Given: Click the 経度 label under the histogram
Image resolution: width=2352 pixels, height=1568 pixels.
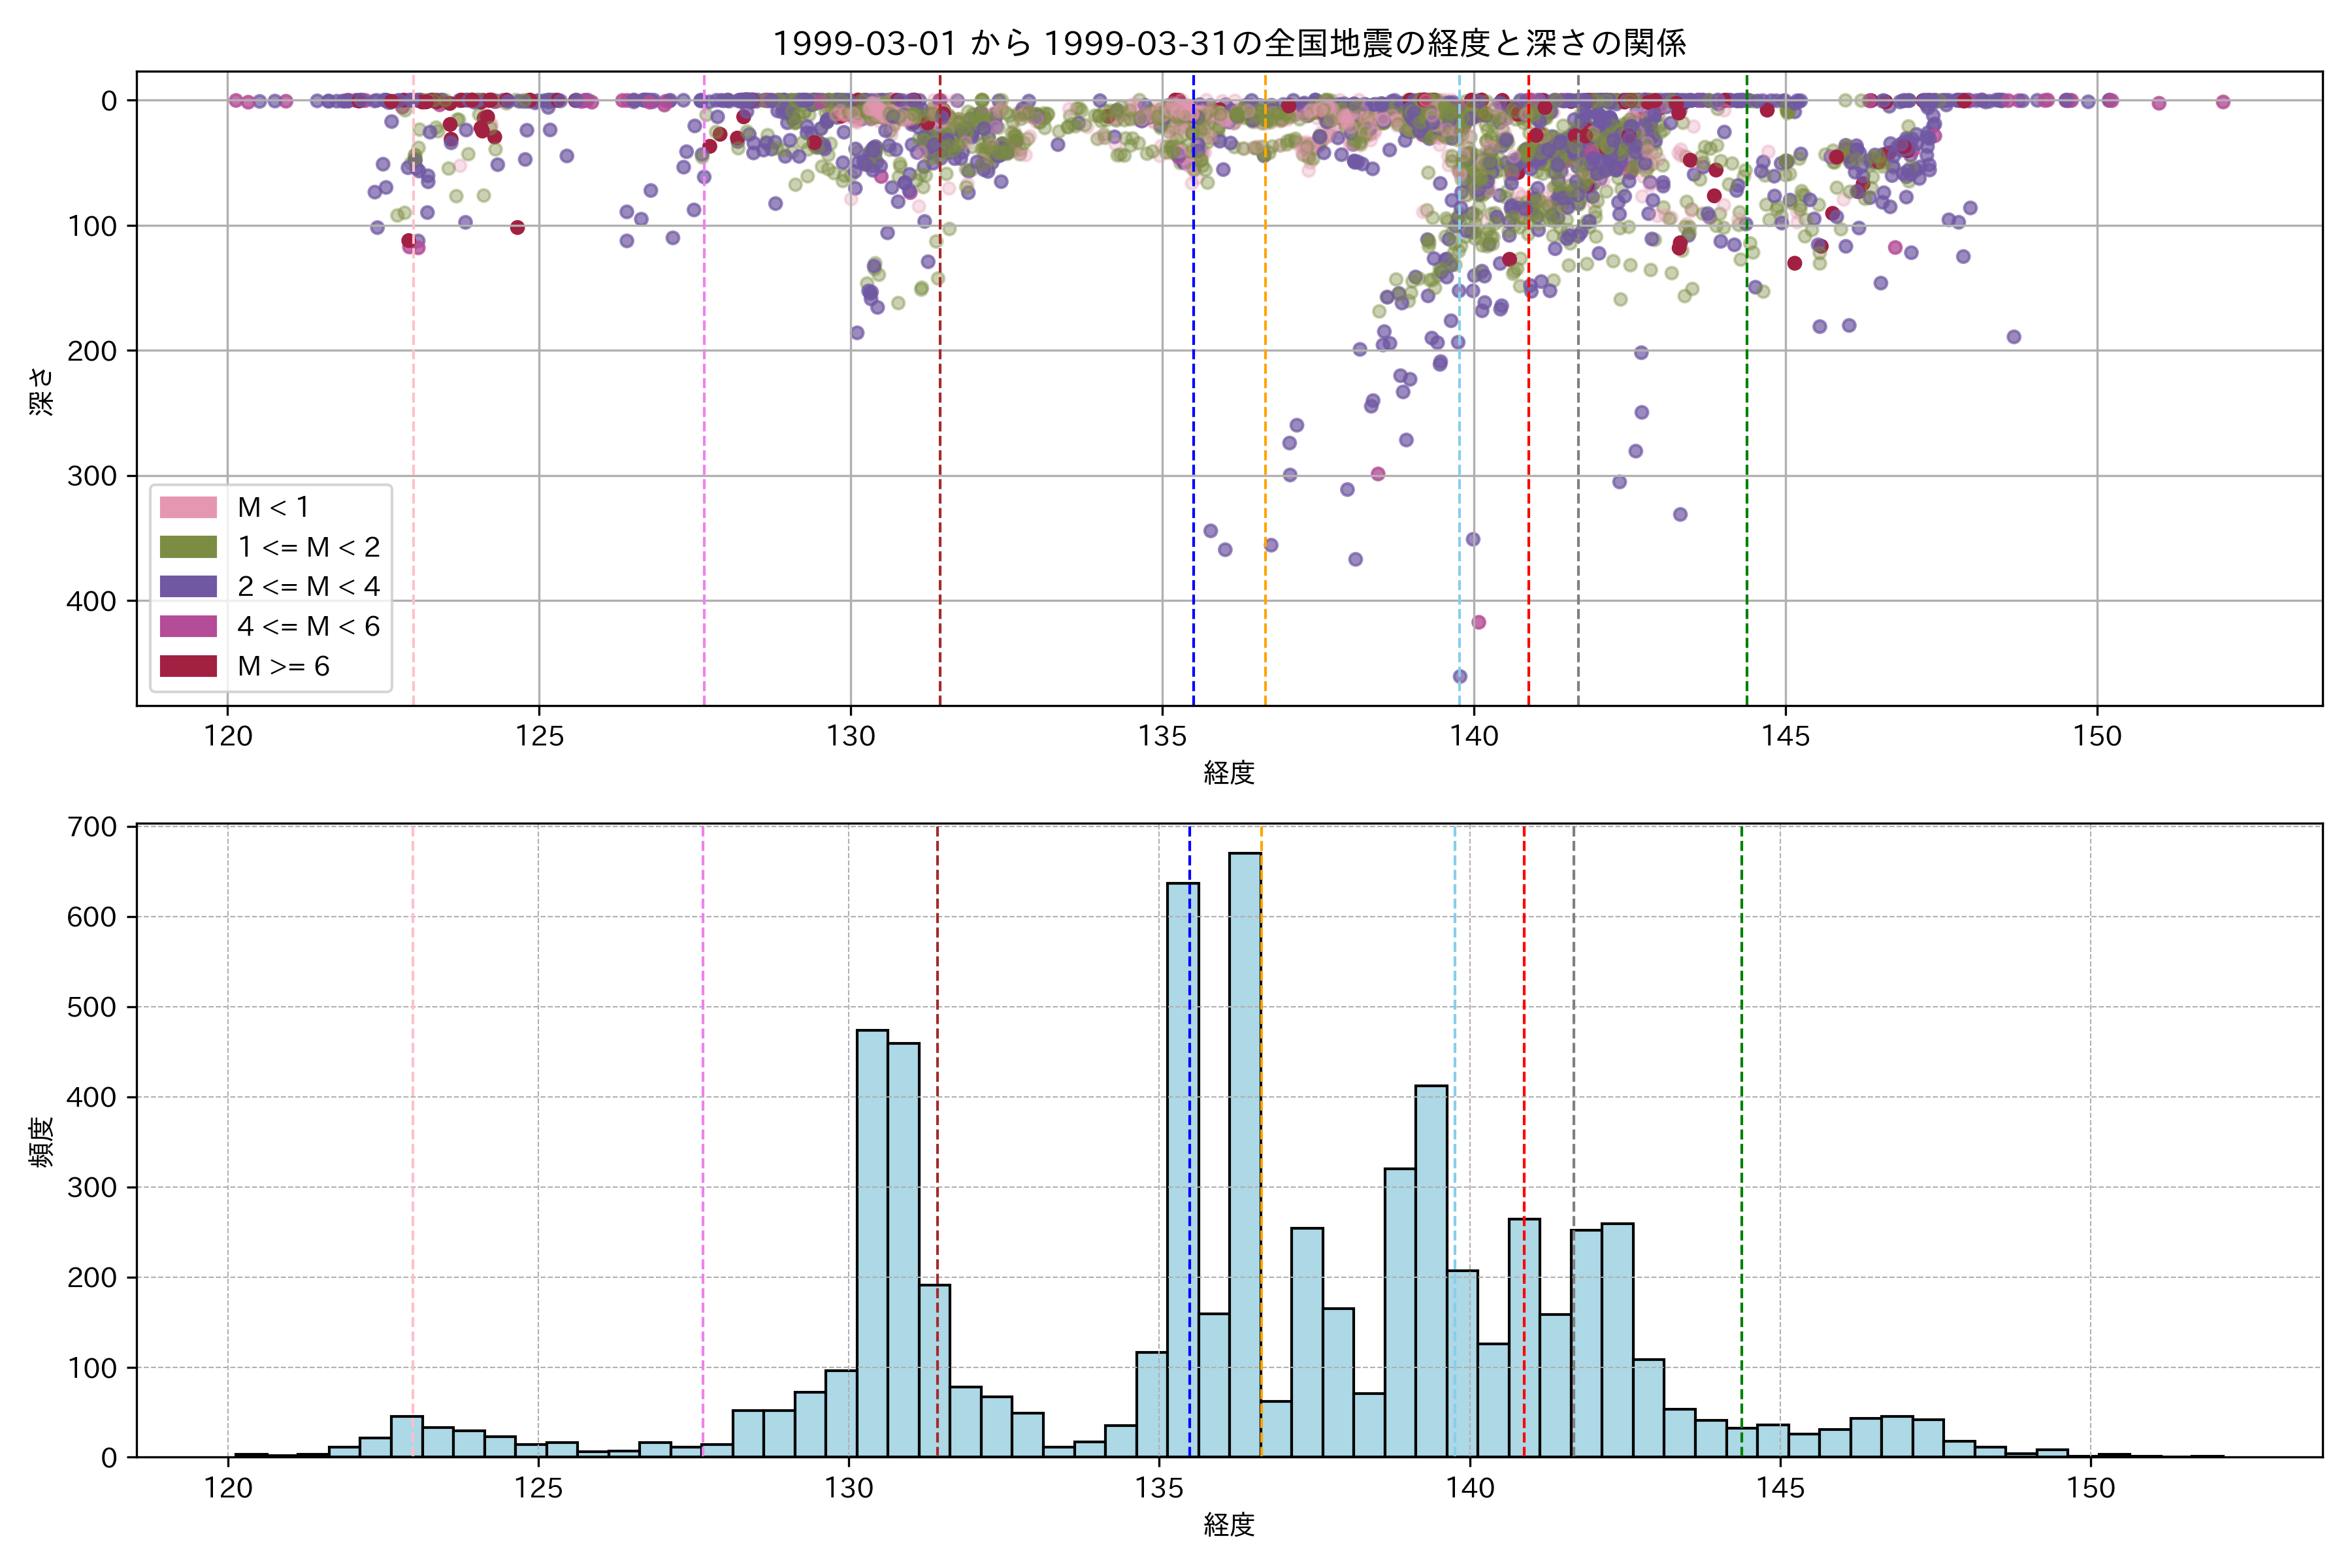Looking at the screenshot, I should coord(1229,1525).
